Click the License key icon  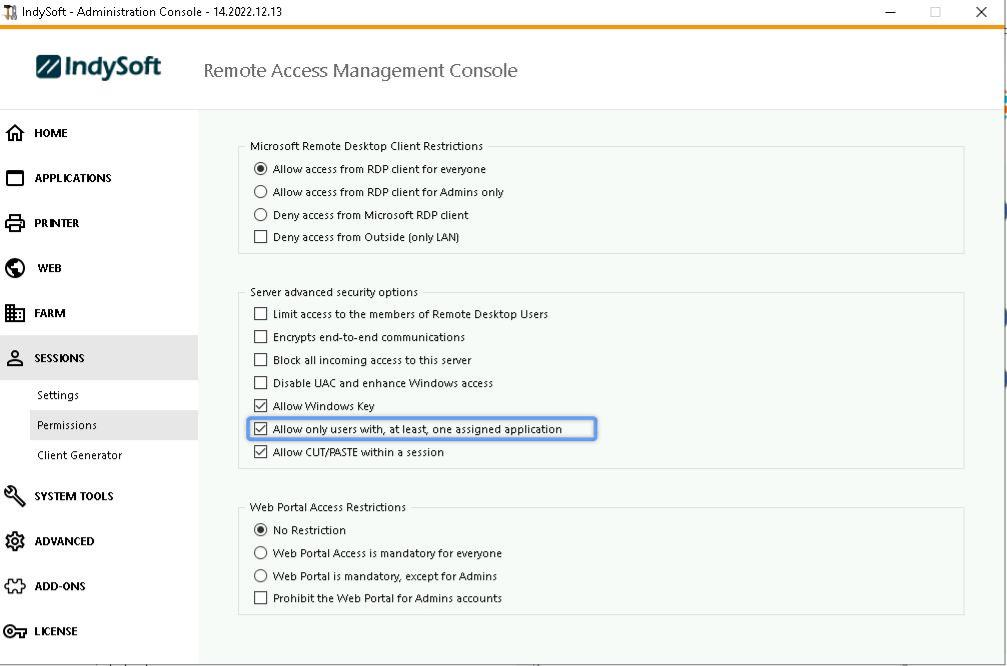(15, 631)
